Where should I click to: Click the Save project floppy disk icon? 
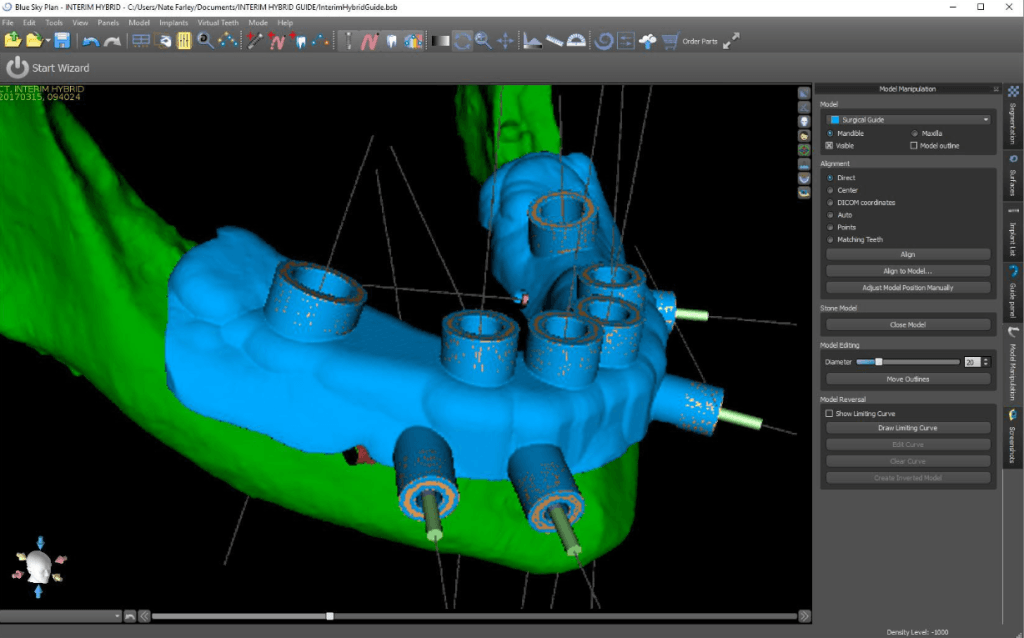coord(62,41)
